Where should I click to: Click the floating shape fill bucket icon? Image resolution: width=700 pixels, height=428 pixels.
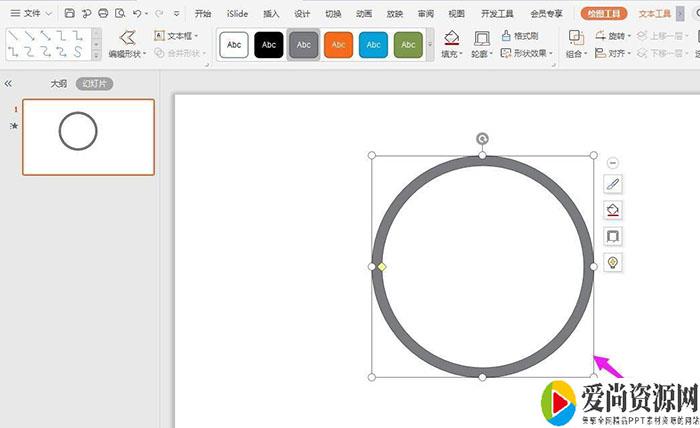(x=613, y=210)
